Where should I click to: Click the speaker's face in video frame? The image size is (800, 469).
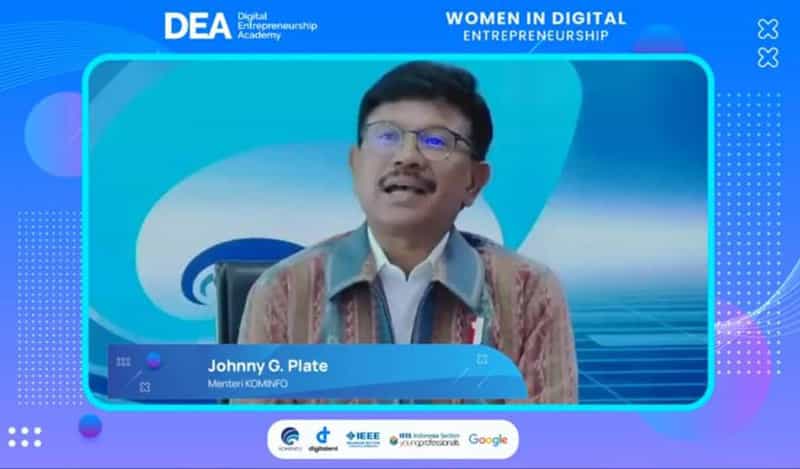(413, 150)
